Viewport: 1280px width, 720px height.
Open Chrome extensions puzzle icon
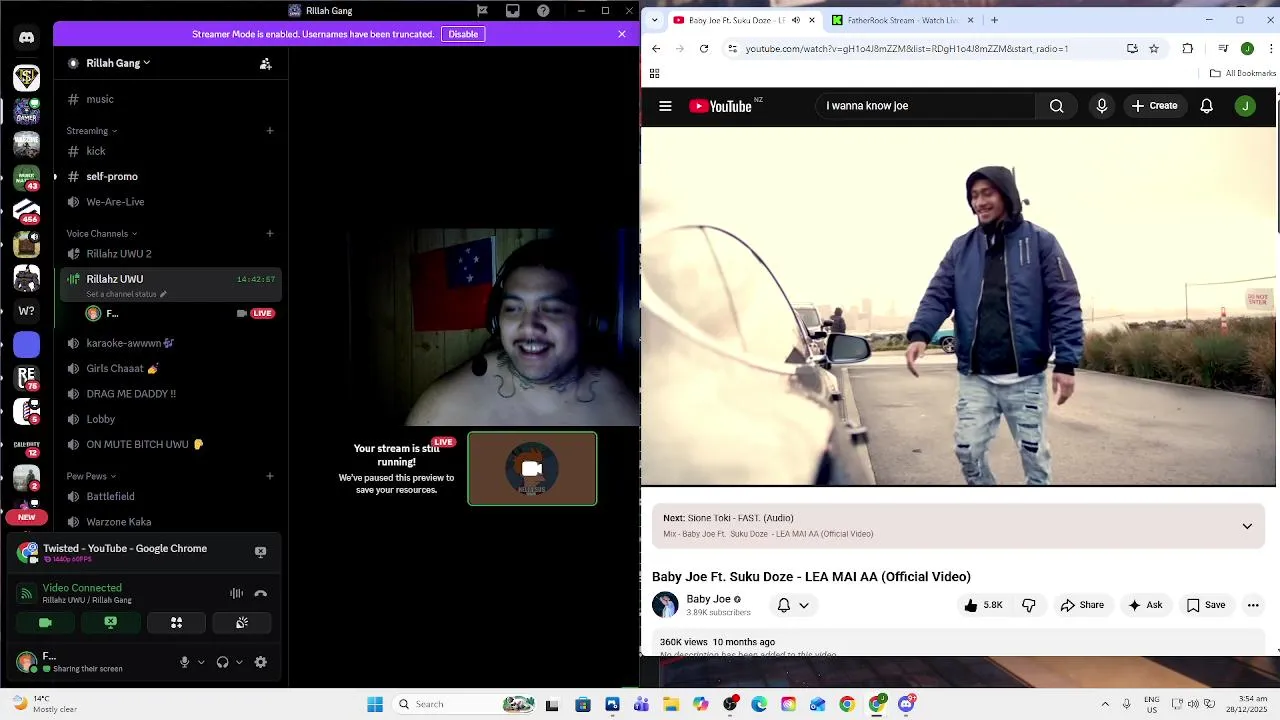[1188, 49]
